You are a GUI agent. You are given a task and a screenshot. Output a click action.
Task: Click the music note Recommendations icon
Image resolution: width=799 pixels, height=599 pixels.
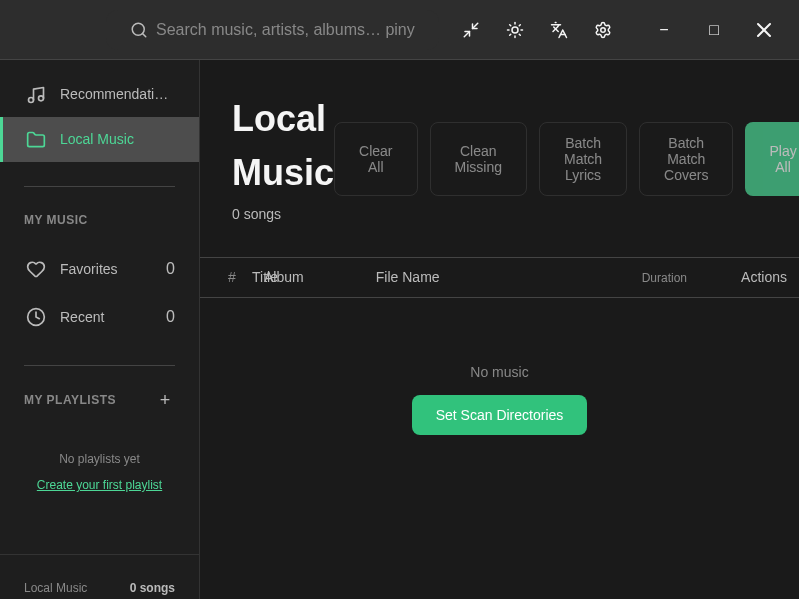[x=36, y=95]
